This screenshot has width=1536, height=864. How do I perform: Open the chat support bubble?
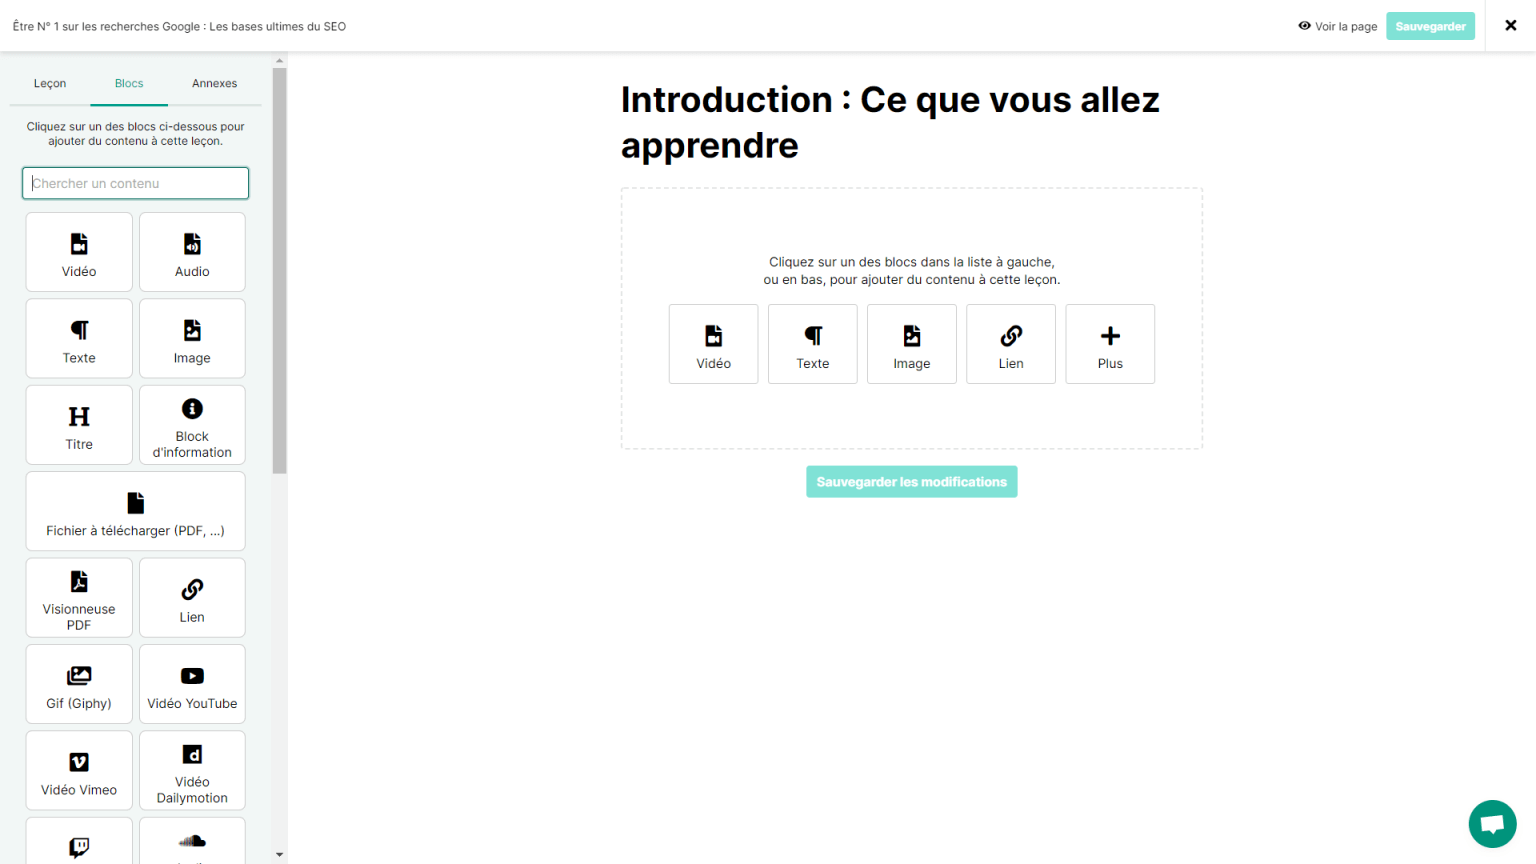(x=1492, y=824)
